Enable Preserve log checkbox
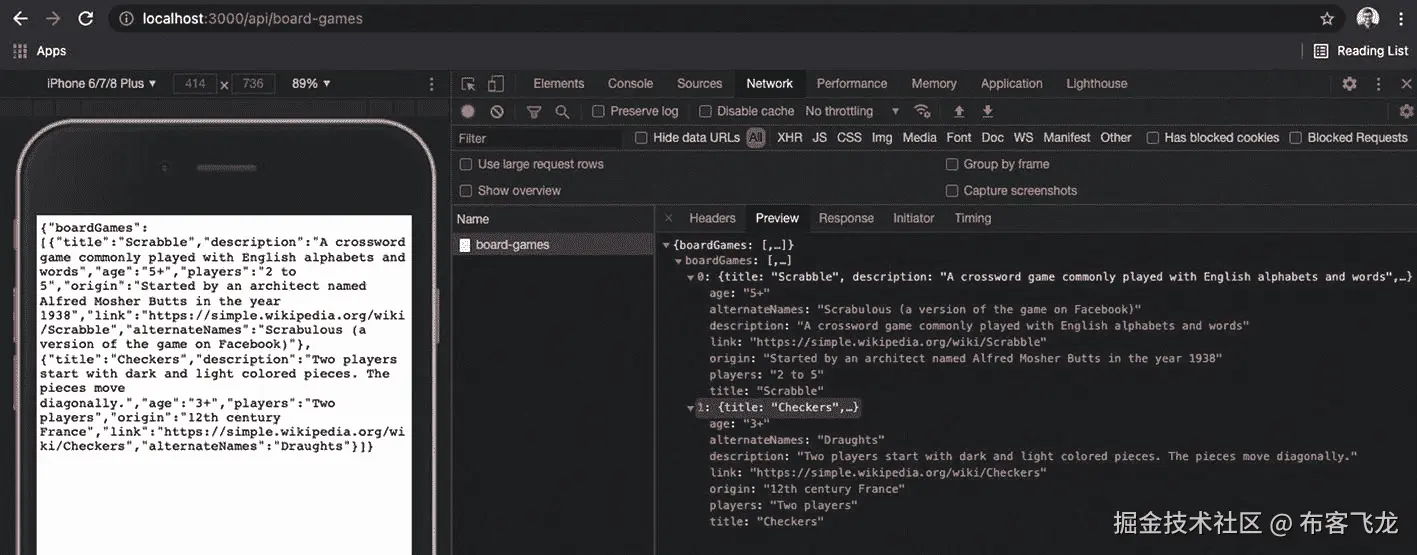The height and width of the screenshot is (555, 1417). click(598, 111)
